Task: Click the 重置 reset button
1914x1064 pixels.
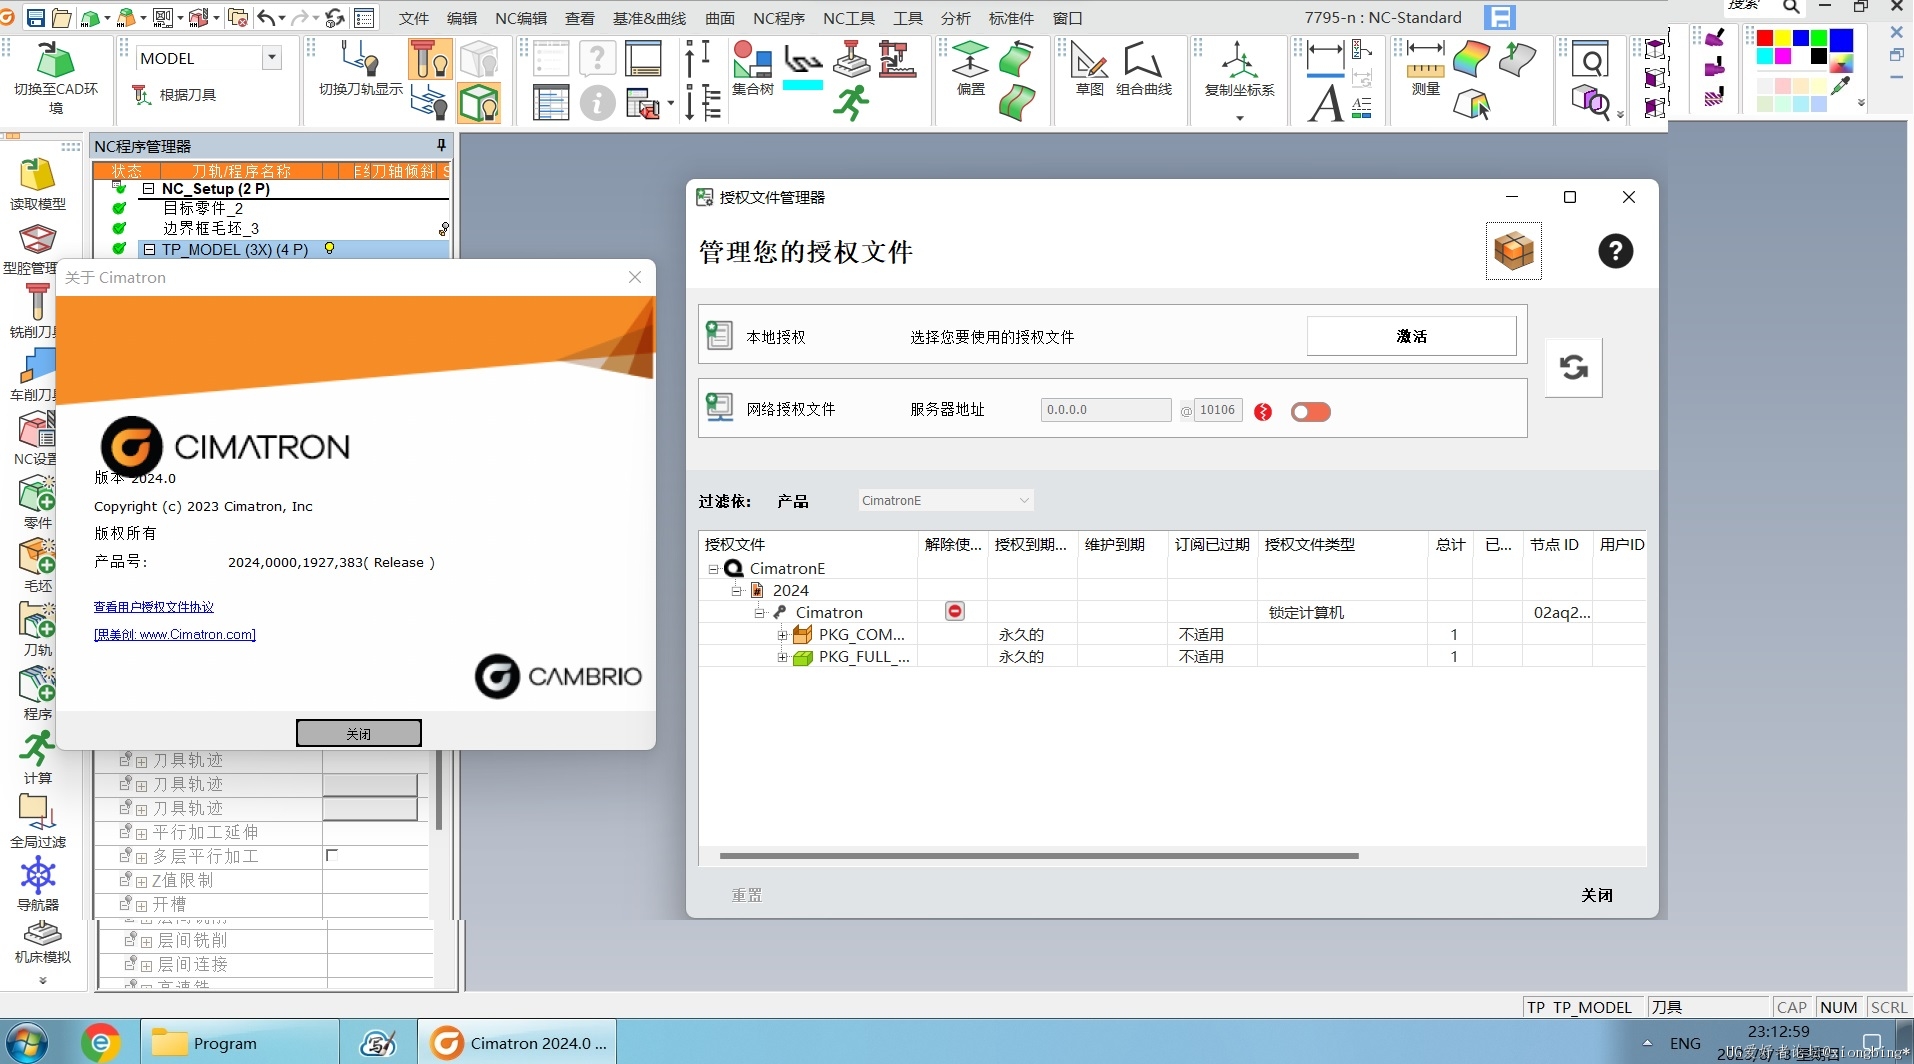Action: (x=747, y=895)
